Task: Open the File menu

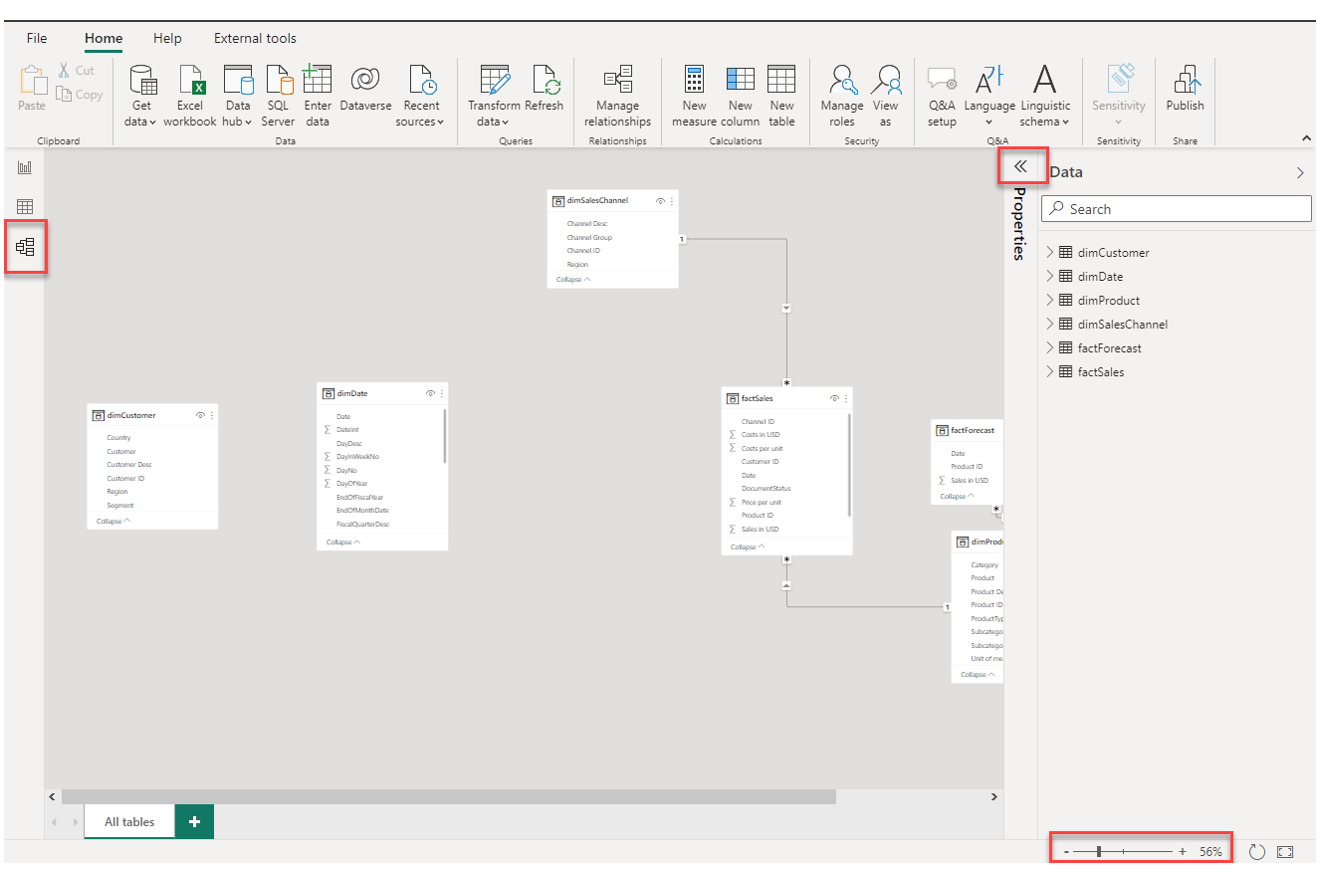Action: [x=37, y=38]
